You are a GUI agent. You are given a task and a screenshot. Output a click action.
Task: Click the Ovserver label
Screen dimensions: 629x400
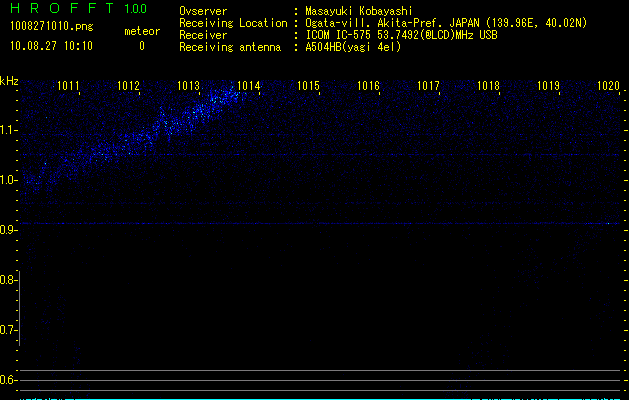203,11
